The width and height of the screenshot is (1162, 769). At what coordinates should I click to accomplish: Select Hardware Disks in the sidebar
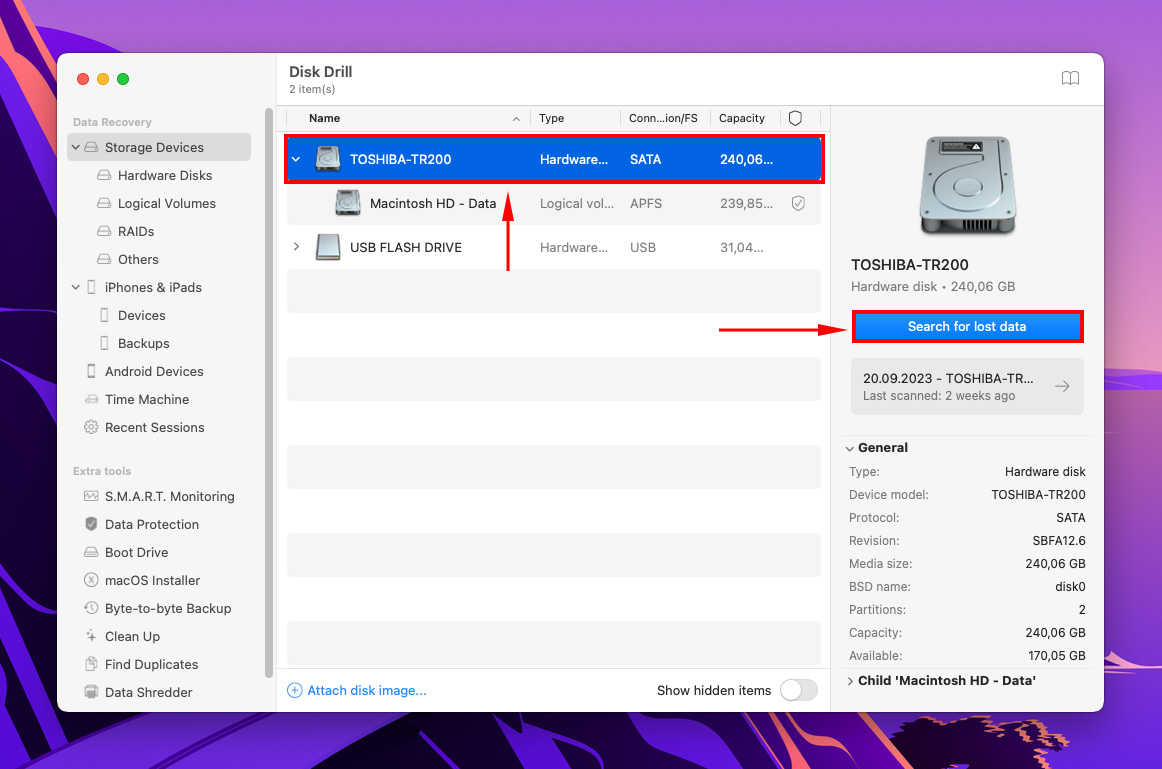165,176
